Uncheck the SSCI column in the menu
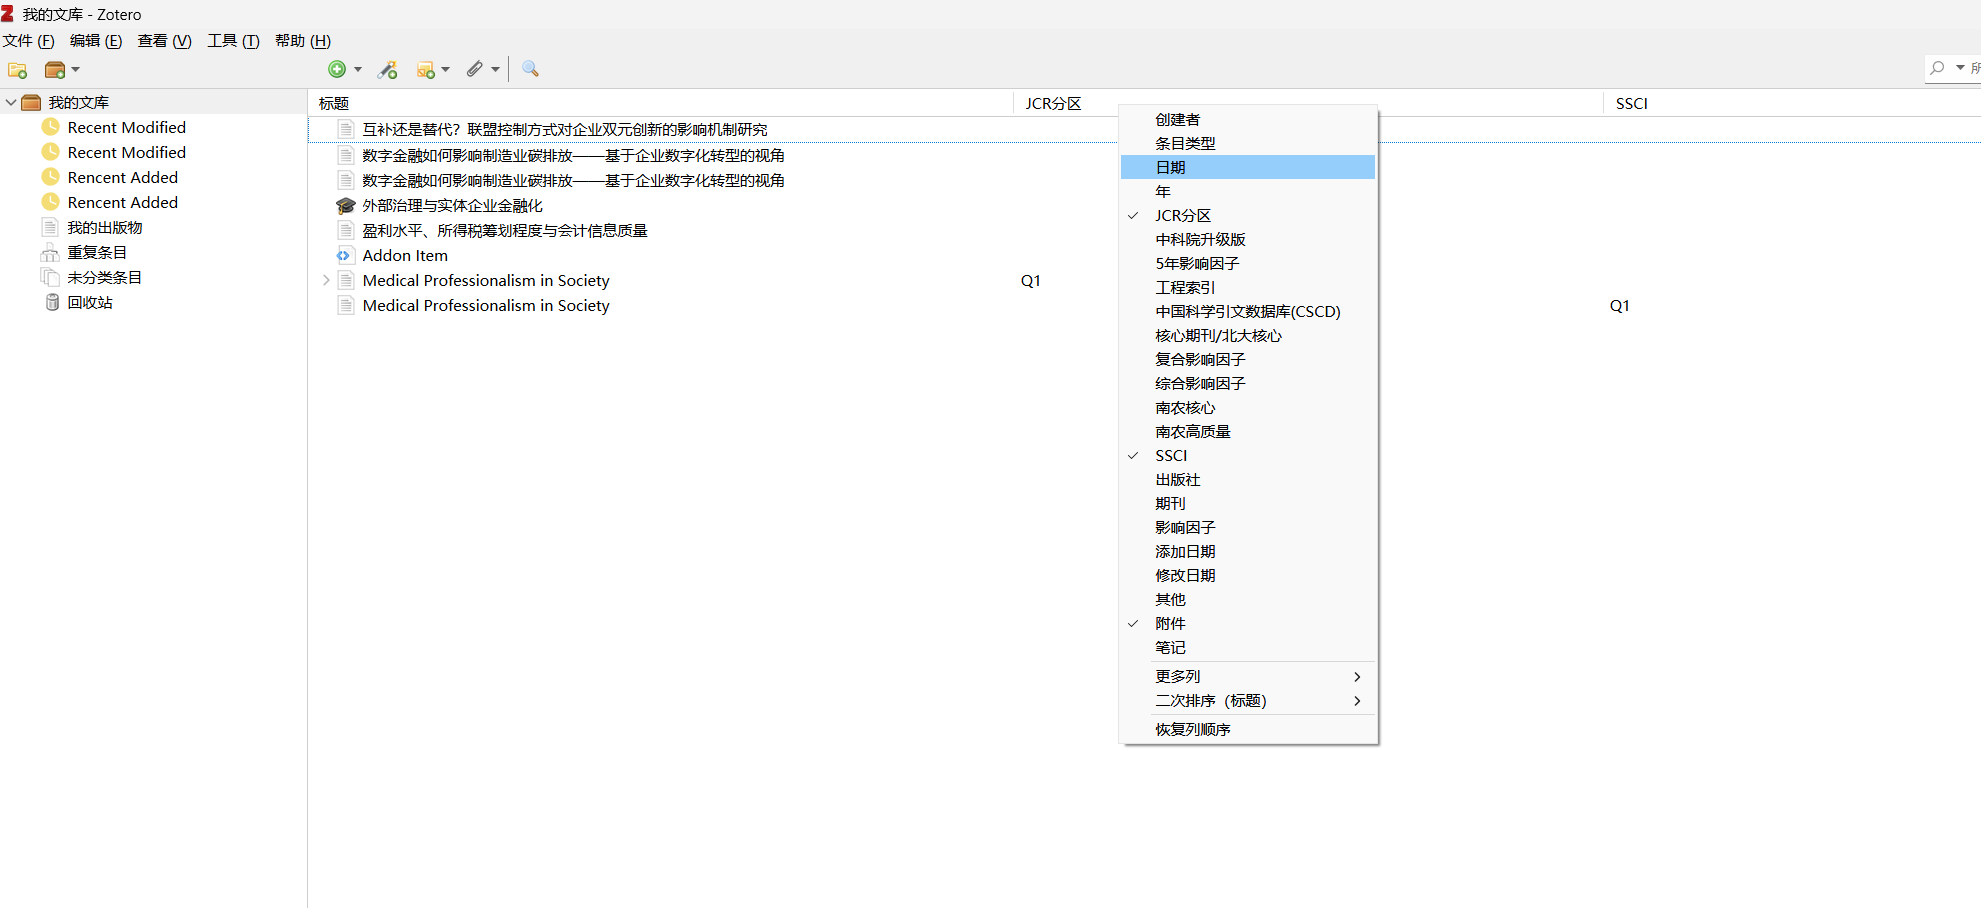1981x908 pixels. coord(1171,456)
